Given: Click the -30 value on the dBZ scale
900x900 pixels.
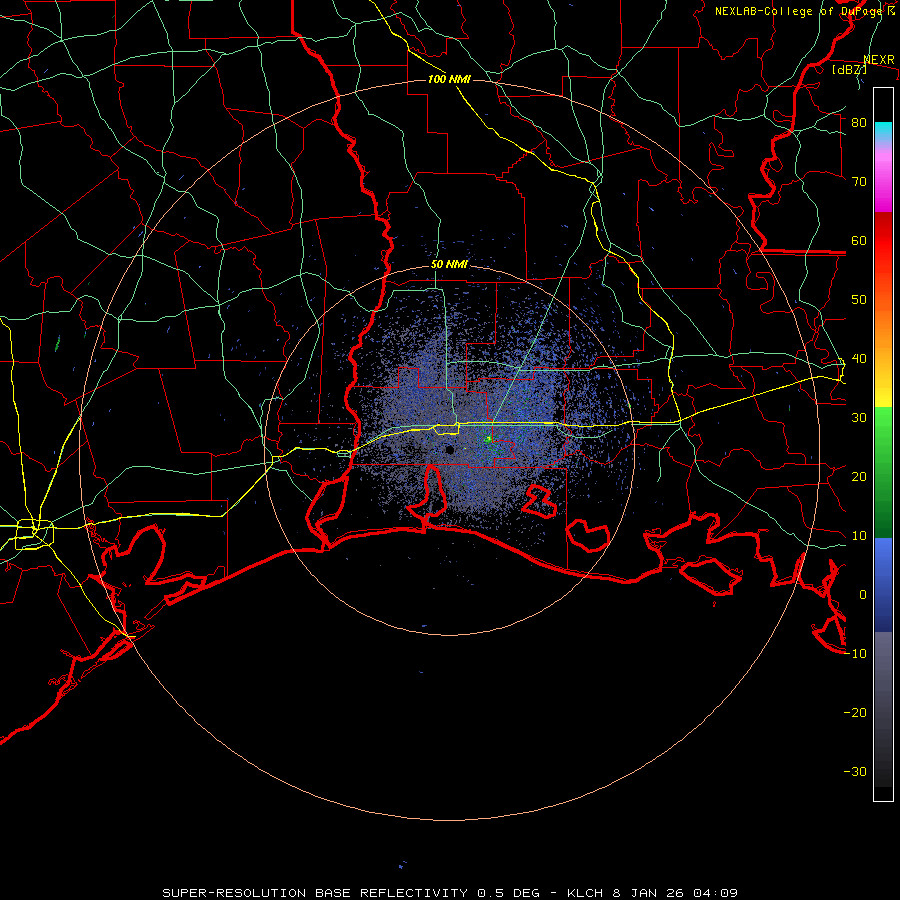Looking at the screenshot, I should coord(855,772).
